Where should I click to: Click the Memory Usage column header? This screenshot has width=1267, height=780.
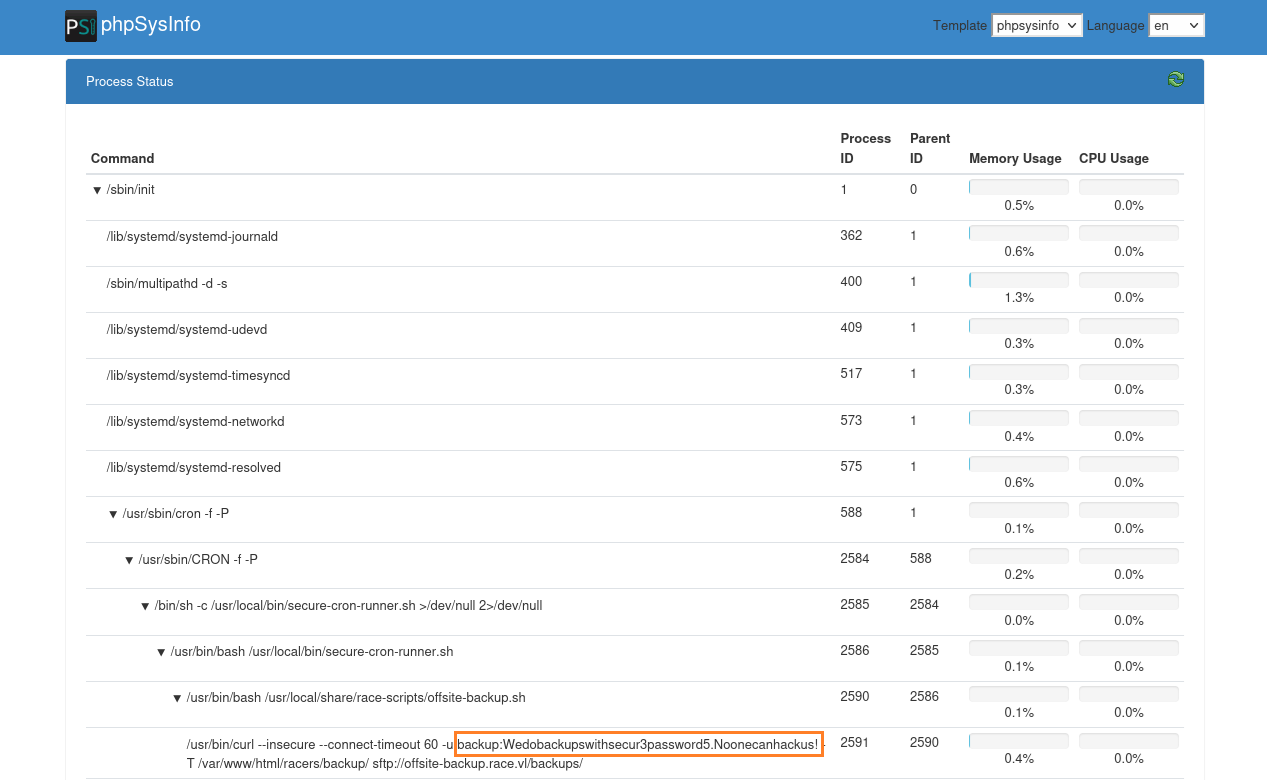pyautogui.click(x=1015, y=158)
